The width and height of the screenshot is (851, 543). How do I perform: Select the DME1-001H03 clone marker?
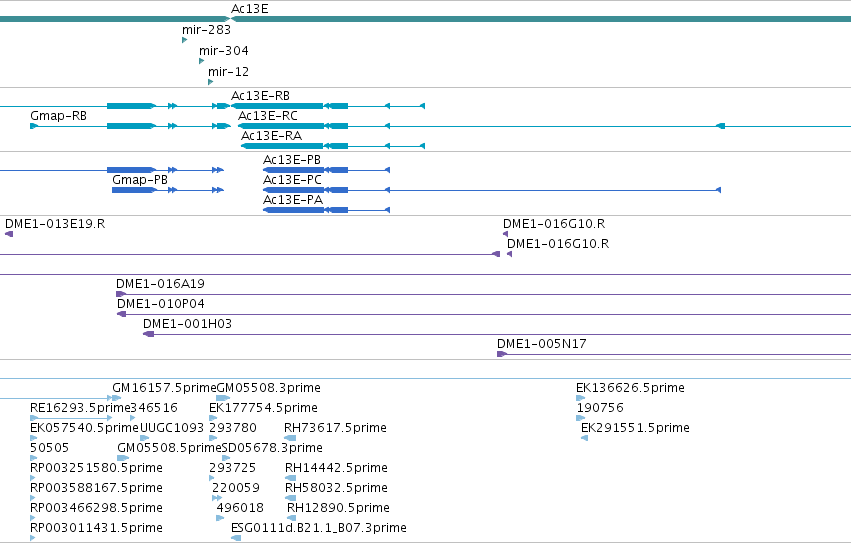tap(149, 334)
